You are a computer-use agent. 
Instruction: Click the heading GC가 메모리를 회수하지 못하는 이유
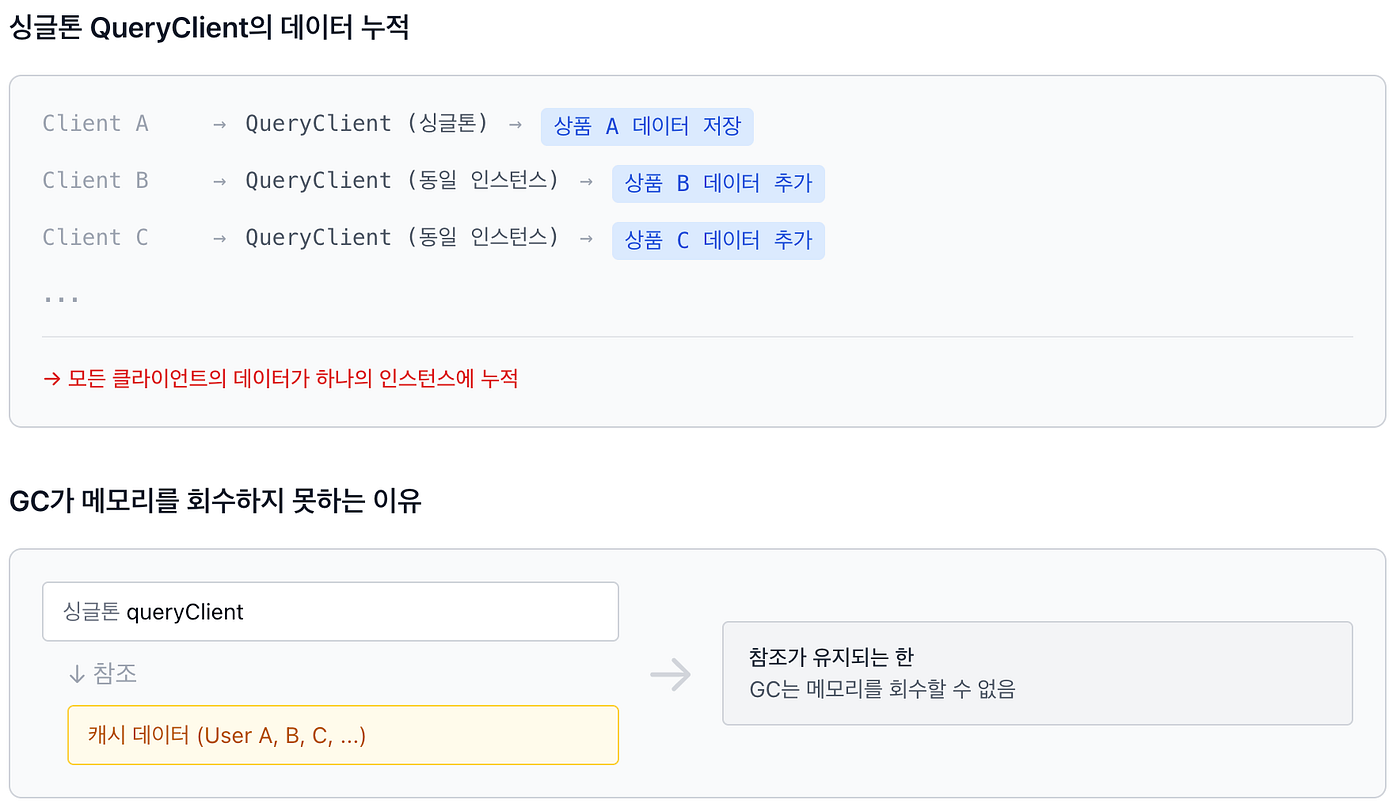[x=215, y=500]
